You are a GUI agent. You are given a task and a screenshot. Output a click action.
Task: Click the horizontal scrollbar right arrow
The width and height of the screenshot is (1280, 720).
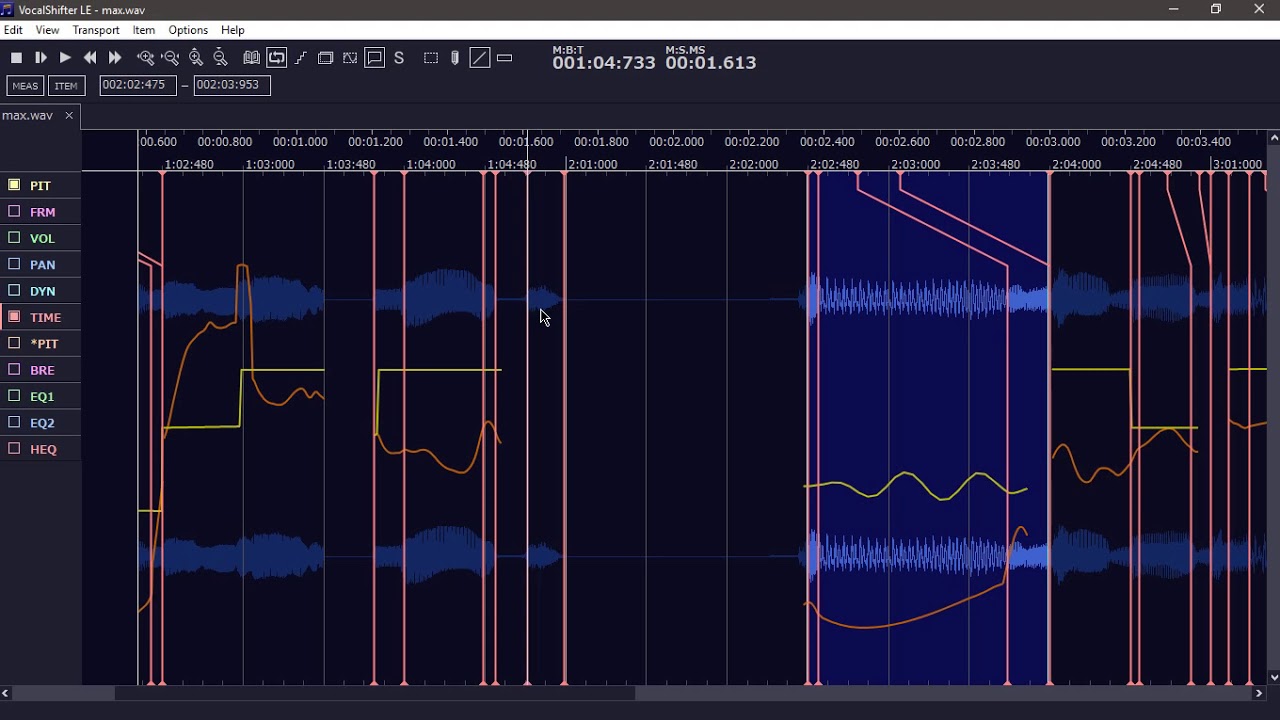point(1259,693)
